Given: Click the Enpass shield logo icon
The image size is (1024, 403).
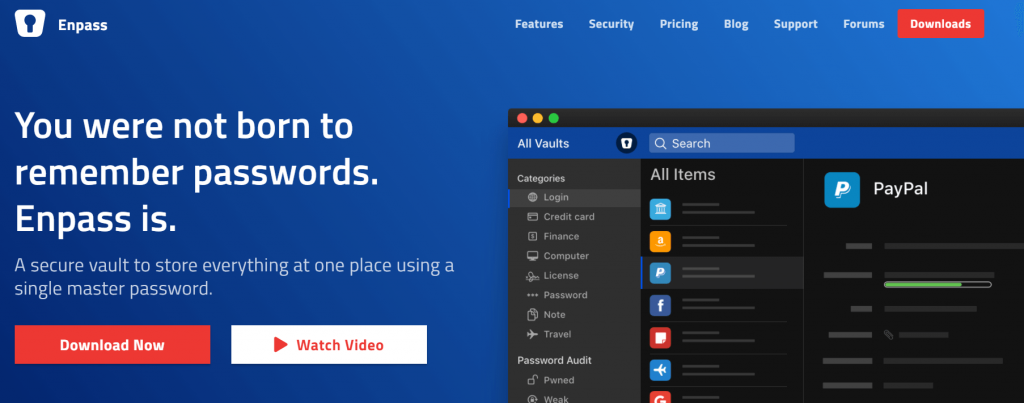Looking at the screenshot, I should pos(30,24).
